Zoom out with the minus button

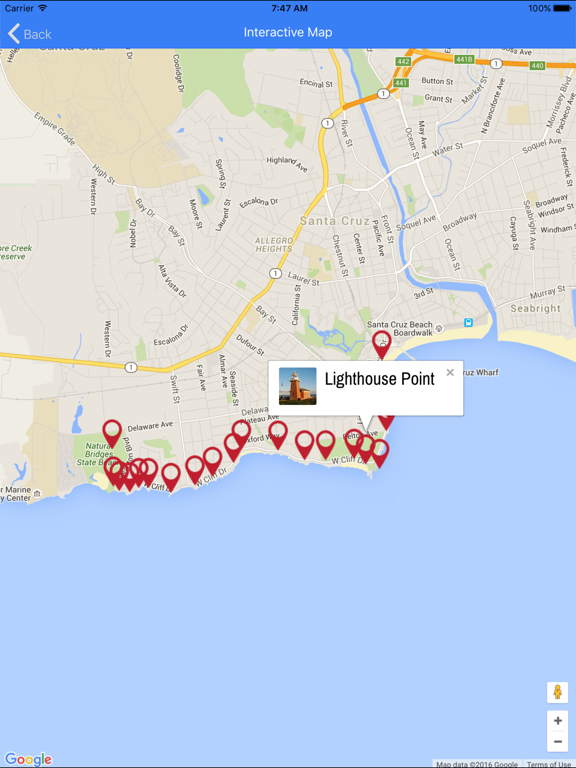557,741
